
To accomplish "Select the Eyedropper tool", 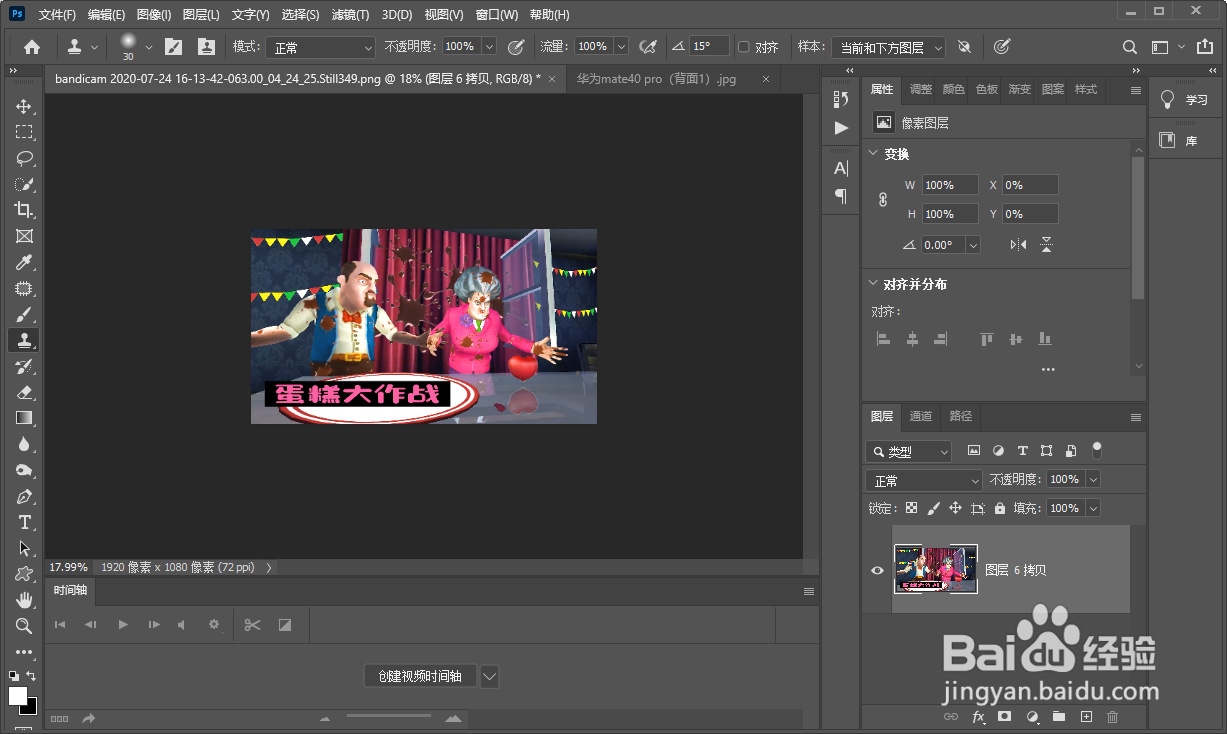I will point(24,262).
